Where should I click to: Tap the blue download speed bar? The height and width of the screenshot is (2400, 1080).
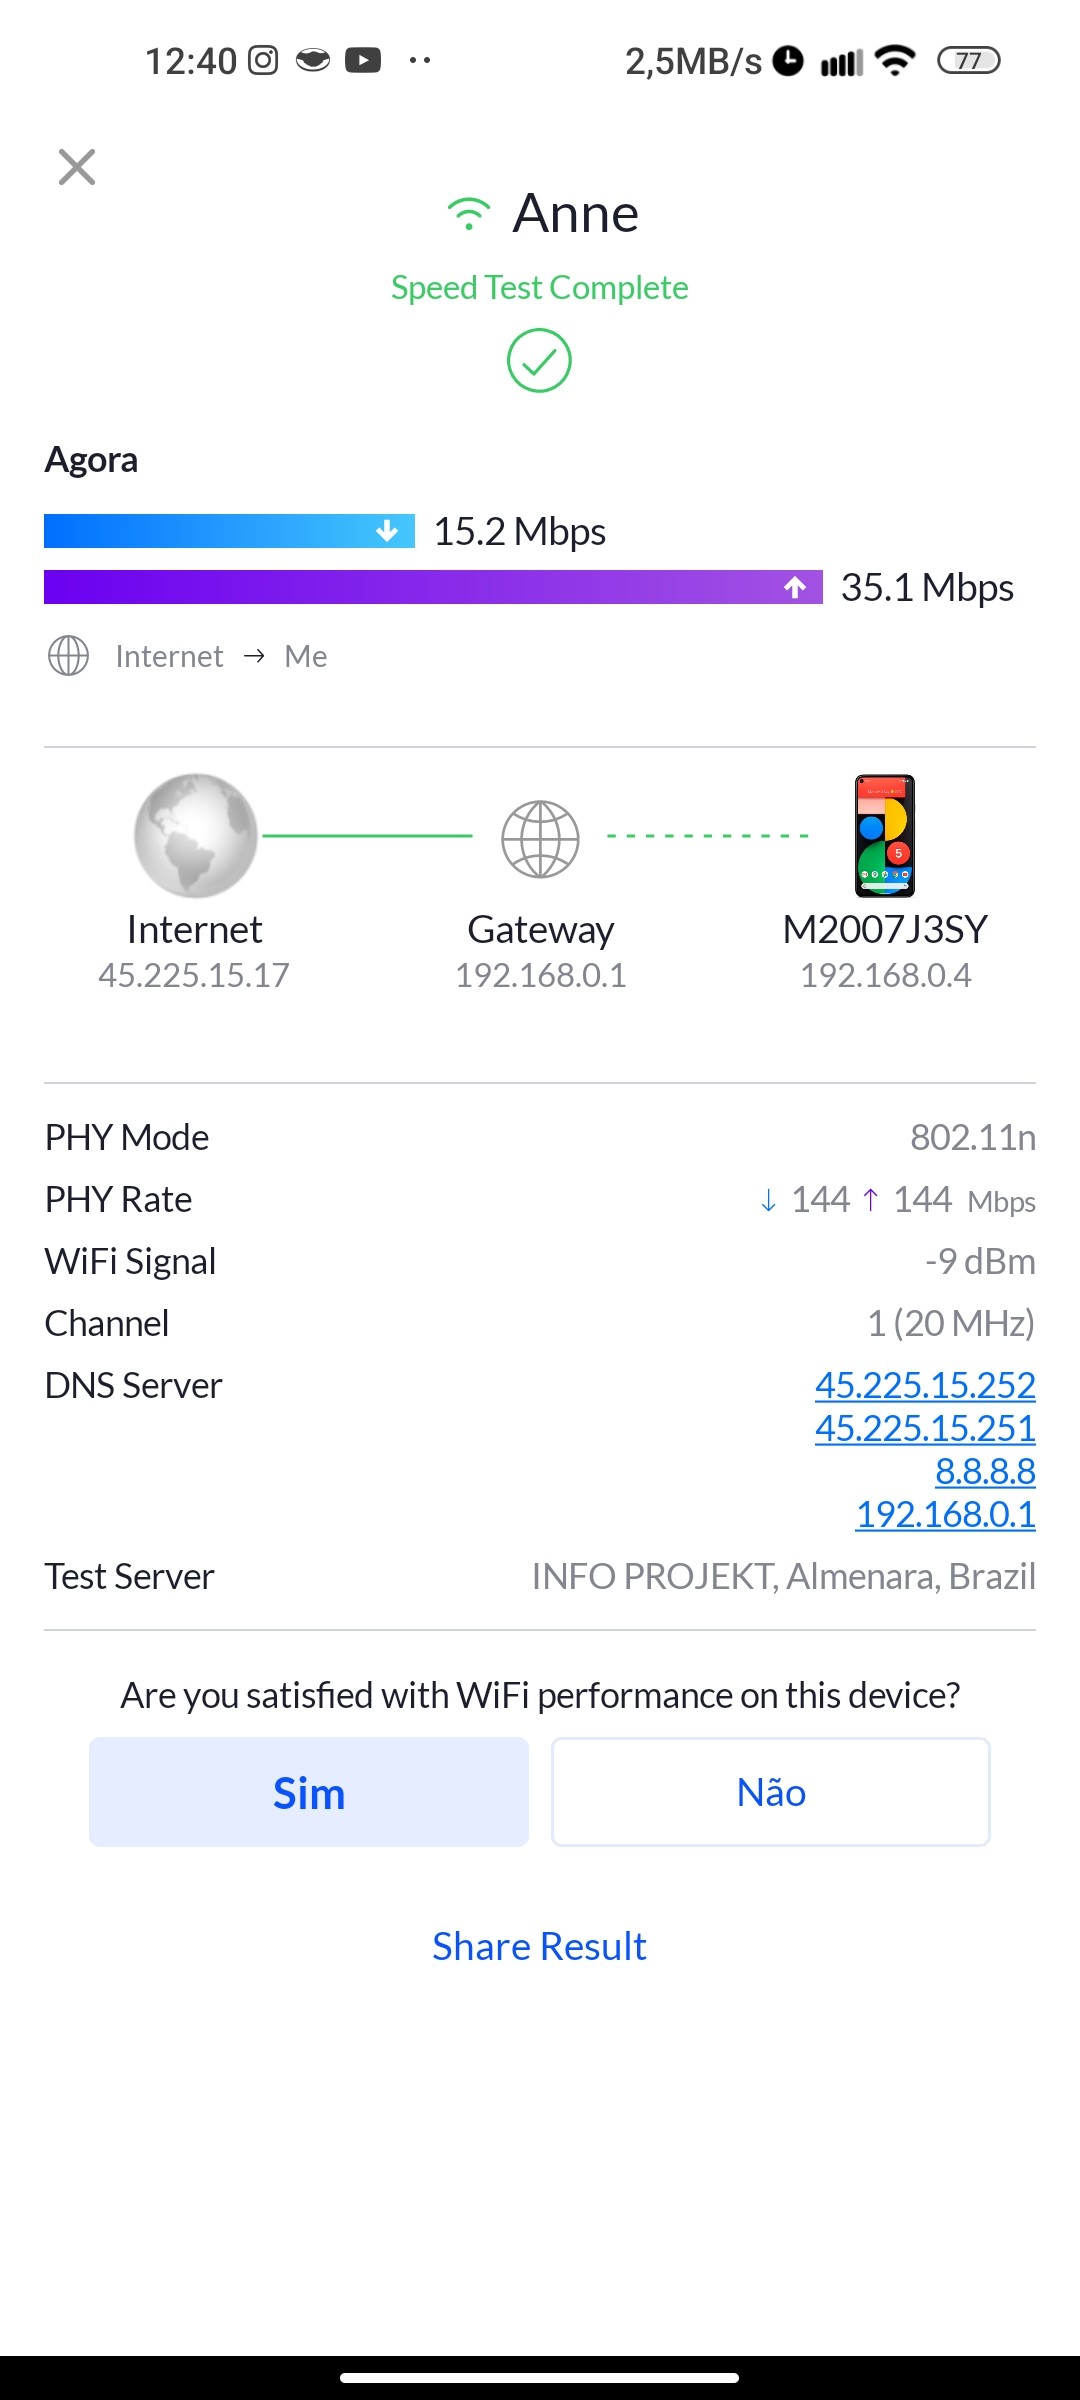[229, 531]
